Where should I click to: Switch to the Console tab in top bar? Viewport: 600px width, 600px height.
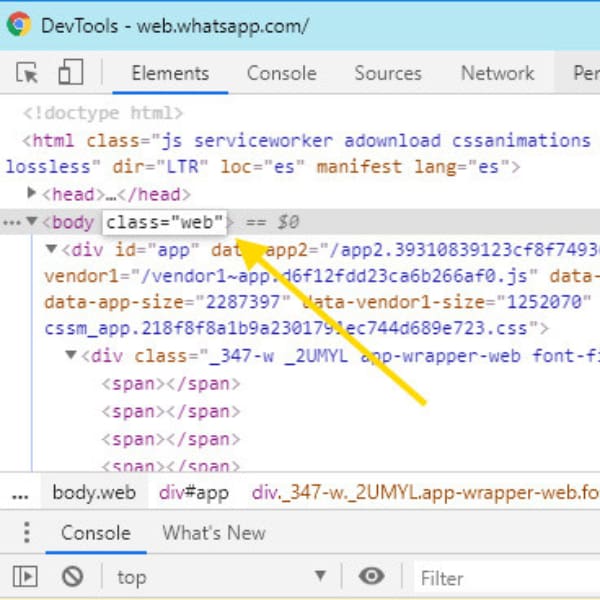pos(282,73)
